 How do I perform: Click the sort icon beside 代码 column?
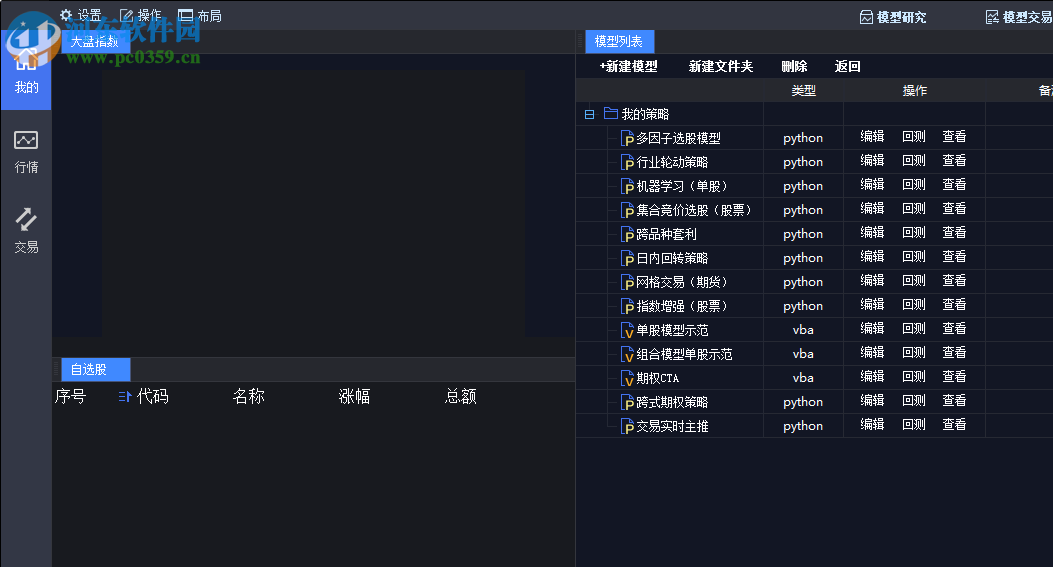click(x=125, y=396)
